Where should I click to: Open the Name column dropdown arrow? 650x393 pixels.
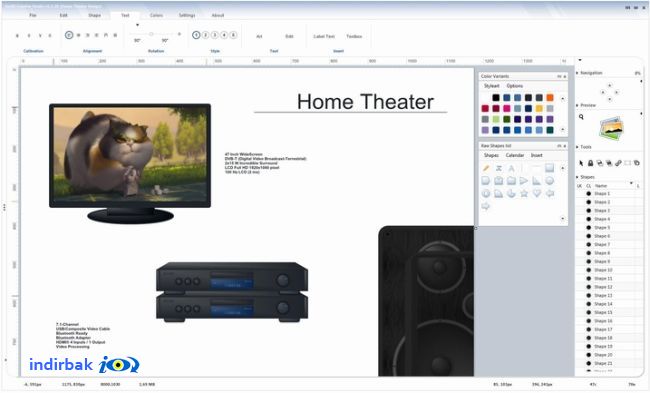(631, 183)
